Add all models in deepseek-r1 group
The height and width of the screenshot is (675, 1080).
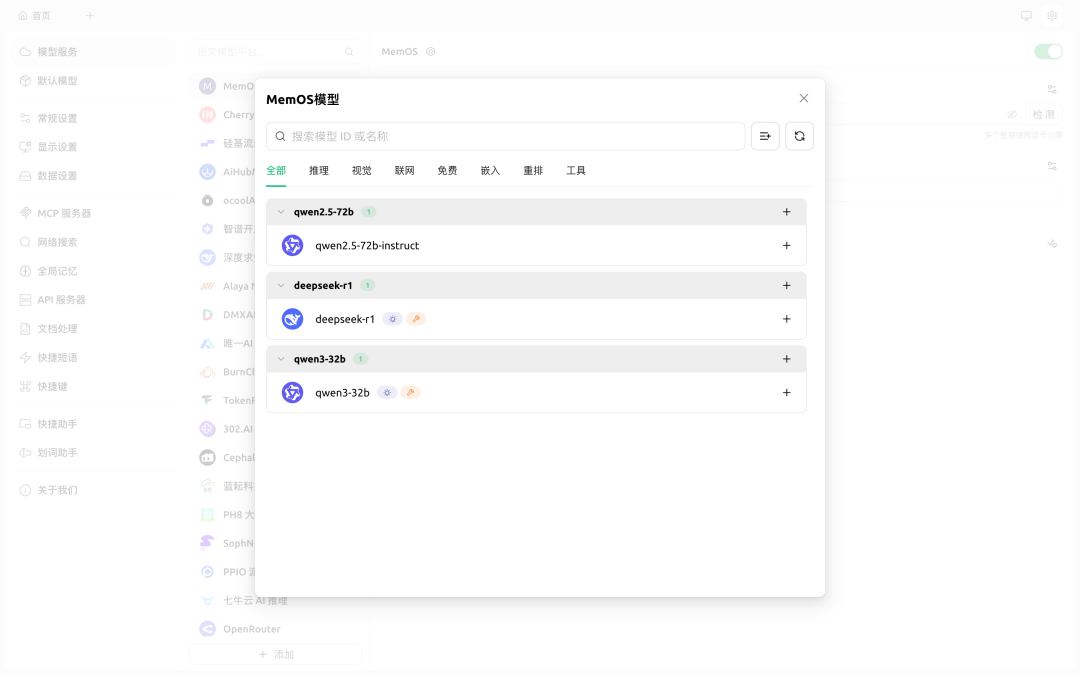click(787, 286)
